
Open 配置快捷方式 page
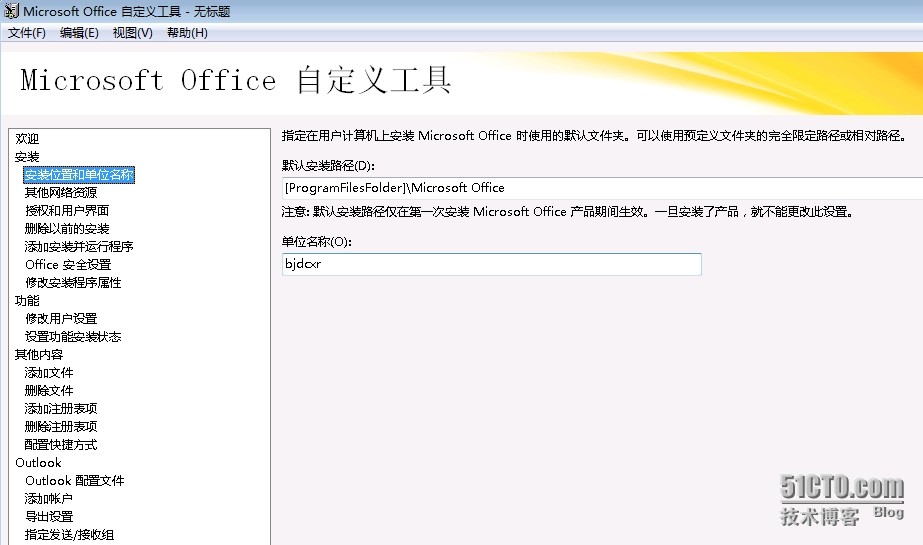(61, 444)
